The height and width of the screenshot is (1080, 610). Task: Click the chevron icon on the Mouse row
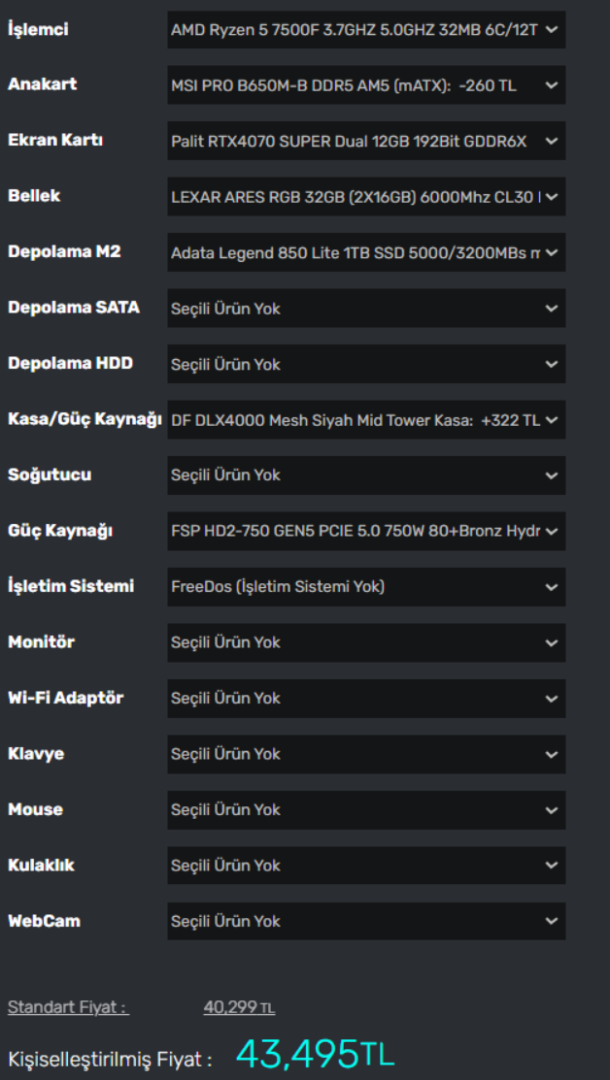[x=551, y=810]
